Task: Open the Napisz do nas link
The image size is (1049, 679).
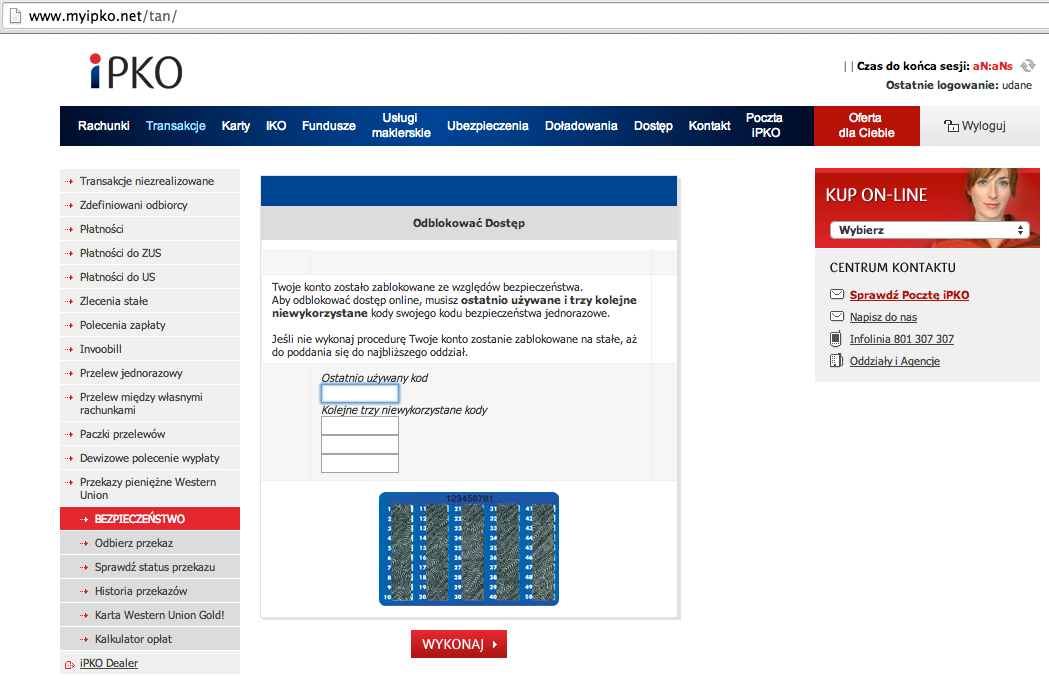Action: pos(883,317)
